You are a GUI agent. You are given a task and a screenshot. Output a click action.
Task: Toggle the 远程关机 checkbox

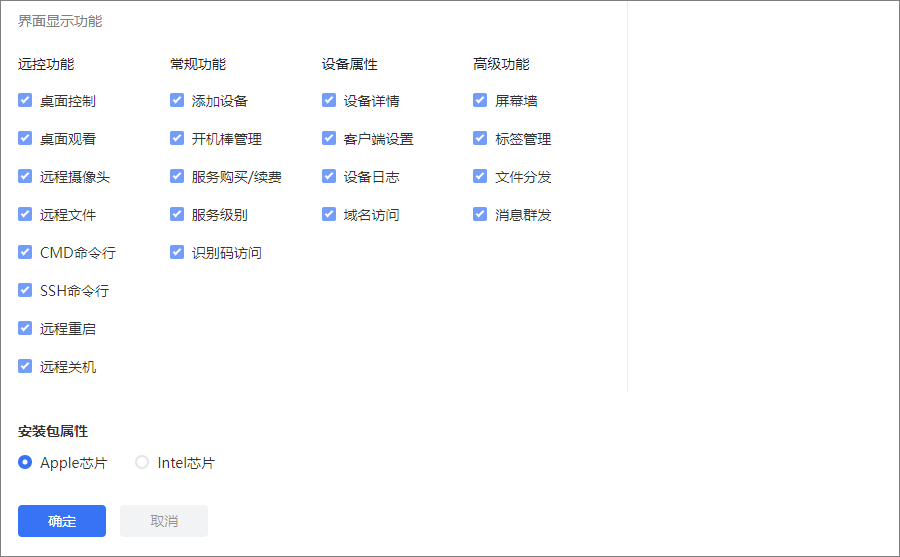click(25, 366)
